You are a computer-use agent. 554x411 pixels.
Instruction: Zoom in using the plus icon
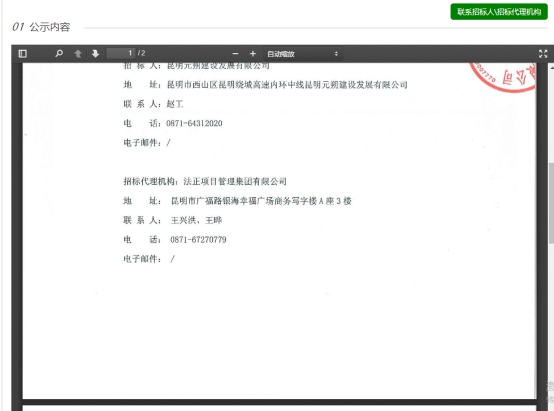[x=253, y=54]
